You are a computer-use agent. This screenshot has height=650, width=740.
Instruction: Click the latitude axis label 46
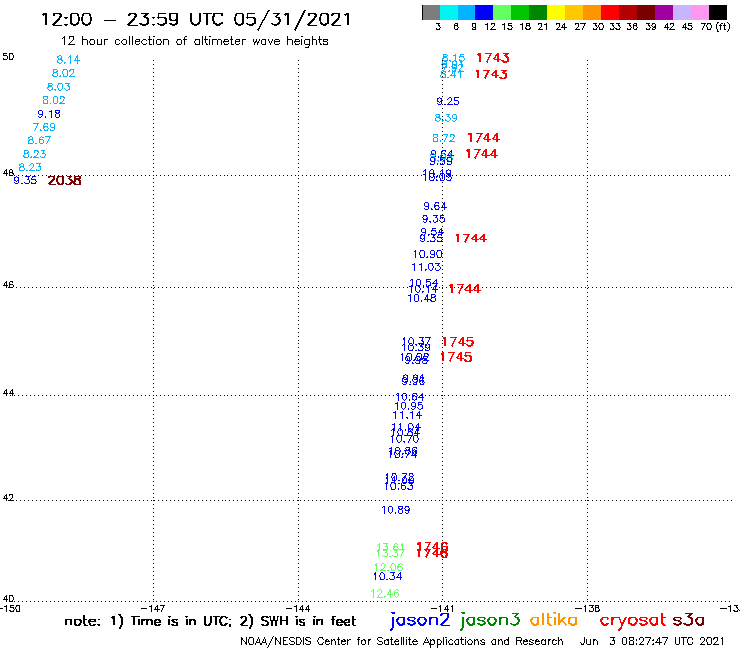(x=8, y=285)
